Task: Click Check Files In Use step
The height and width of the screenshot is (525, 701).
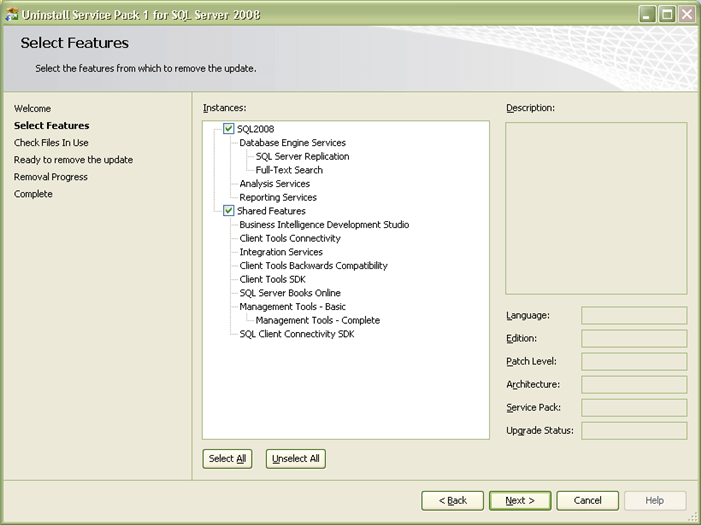Action: (x=51, y=143)
